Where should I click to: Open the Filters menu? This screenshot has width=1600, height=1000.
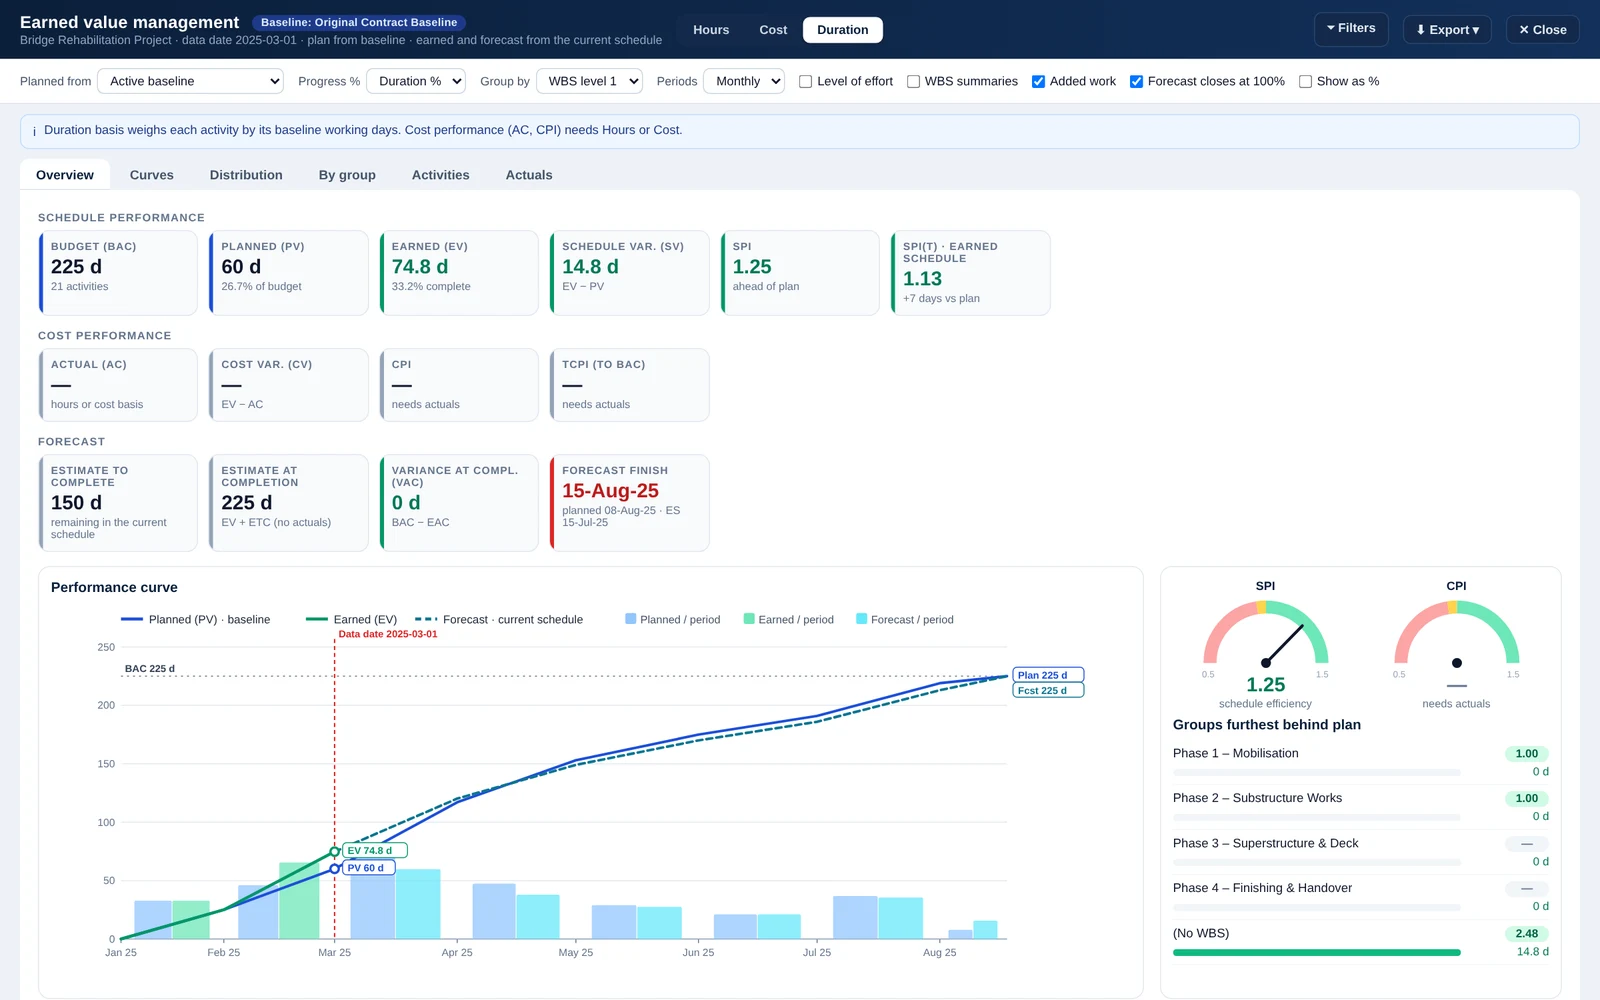pyautogui.click(x=1351, y=29)
